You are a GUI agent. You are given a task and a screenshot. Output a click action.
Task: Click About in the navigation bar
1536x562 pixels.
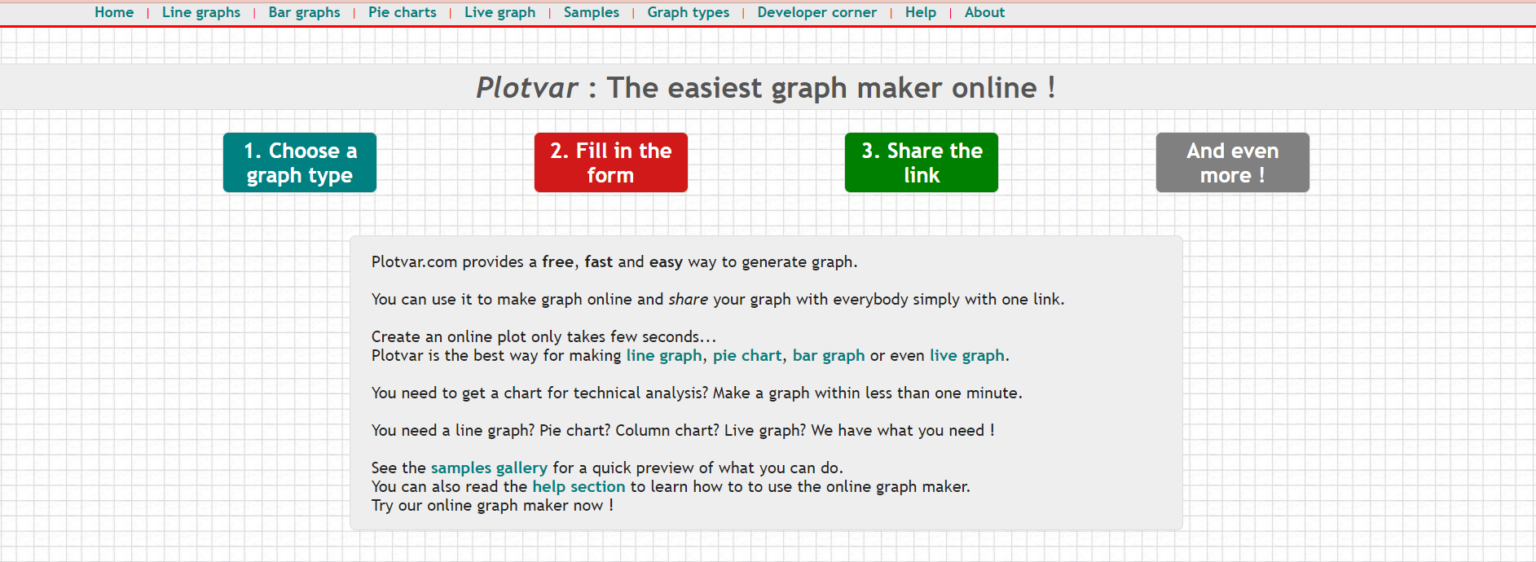pyautogui.click(x=984, y=13)
